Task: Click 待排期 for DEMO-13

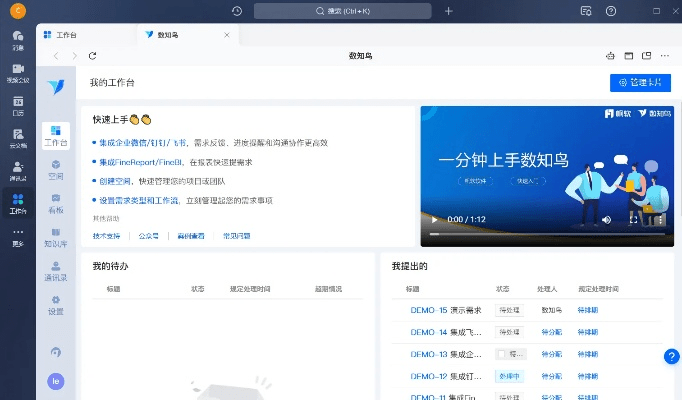Action: [x=588, y=354]
